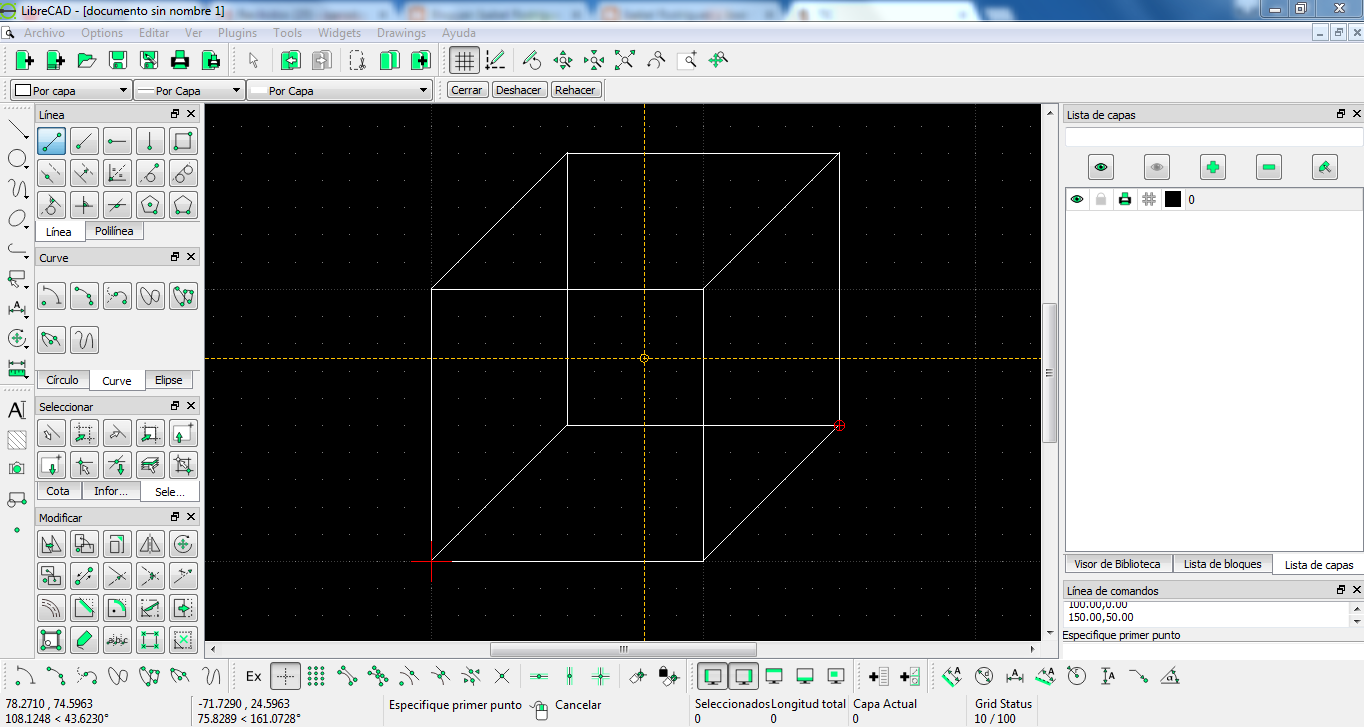Click the print icon in the toolbar
Screen dimensions: 1364x727
click(x=180, y=60)
